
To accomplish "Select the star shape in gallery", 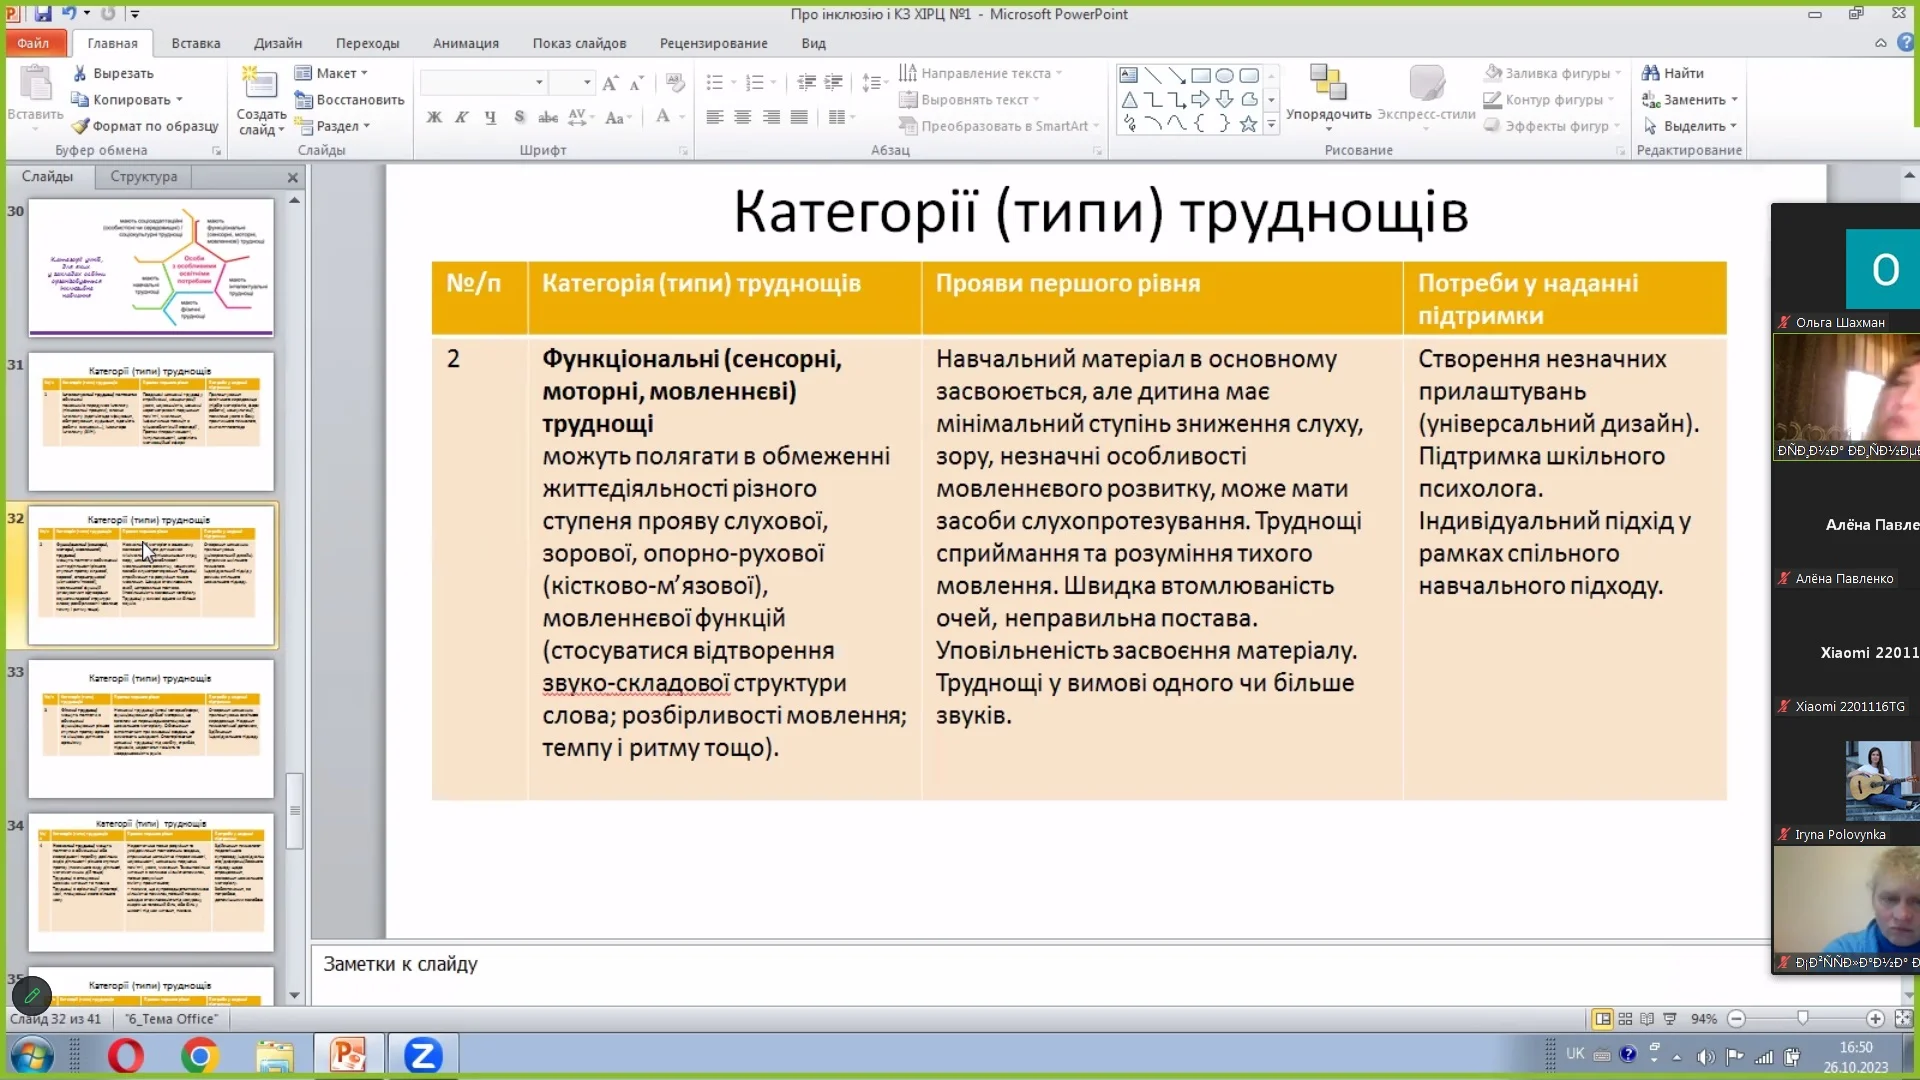I will coord(1248,124).
